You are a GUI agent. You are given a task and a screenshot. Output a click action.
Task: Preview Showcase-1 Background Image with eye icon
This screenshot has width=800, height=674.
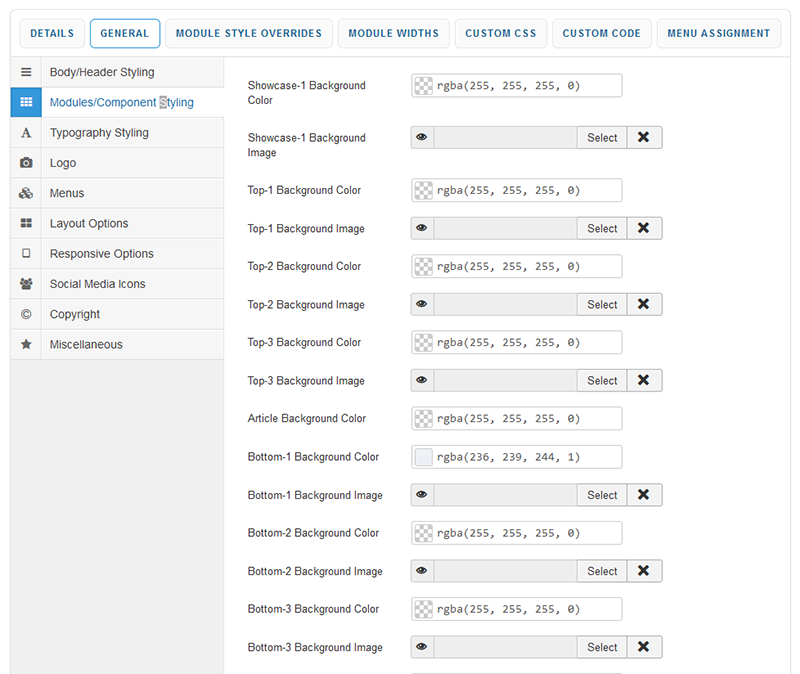coord(422,138)
